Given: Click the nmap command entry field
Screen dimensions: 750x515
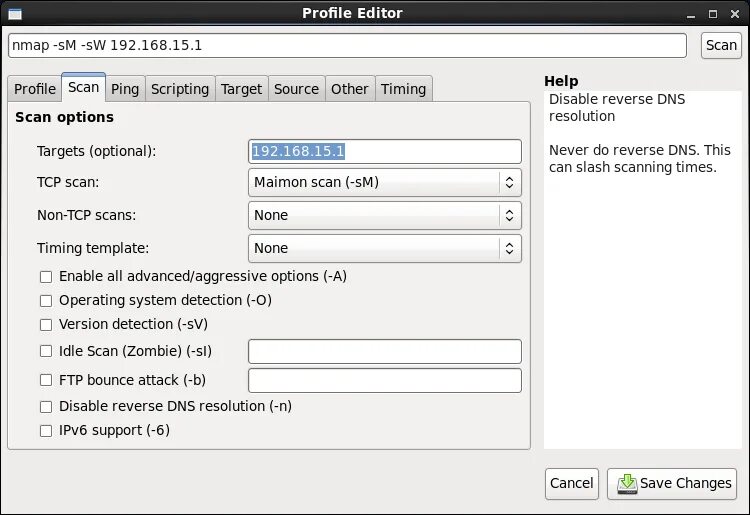Looking at the screenshot, I should pyautogui.click(x=346, y=46).
